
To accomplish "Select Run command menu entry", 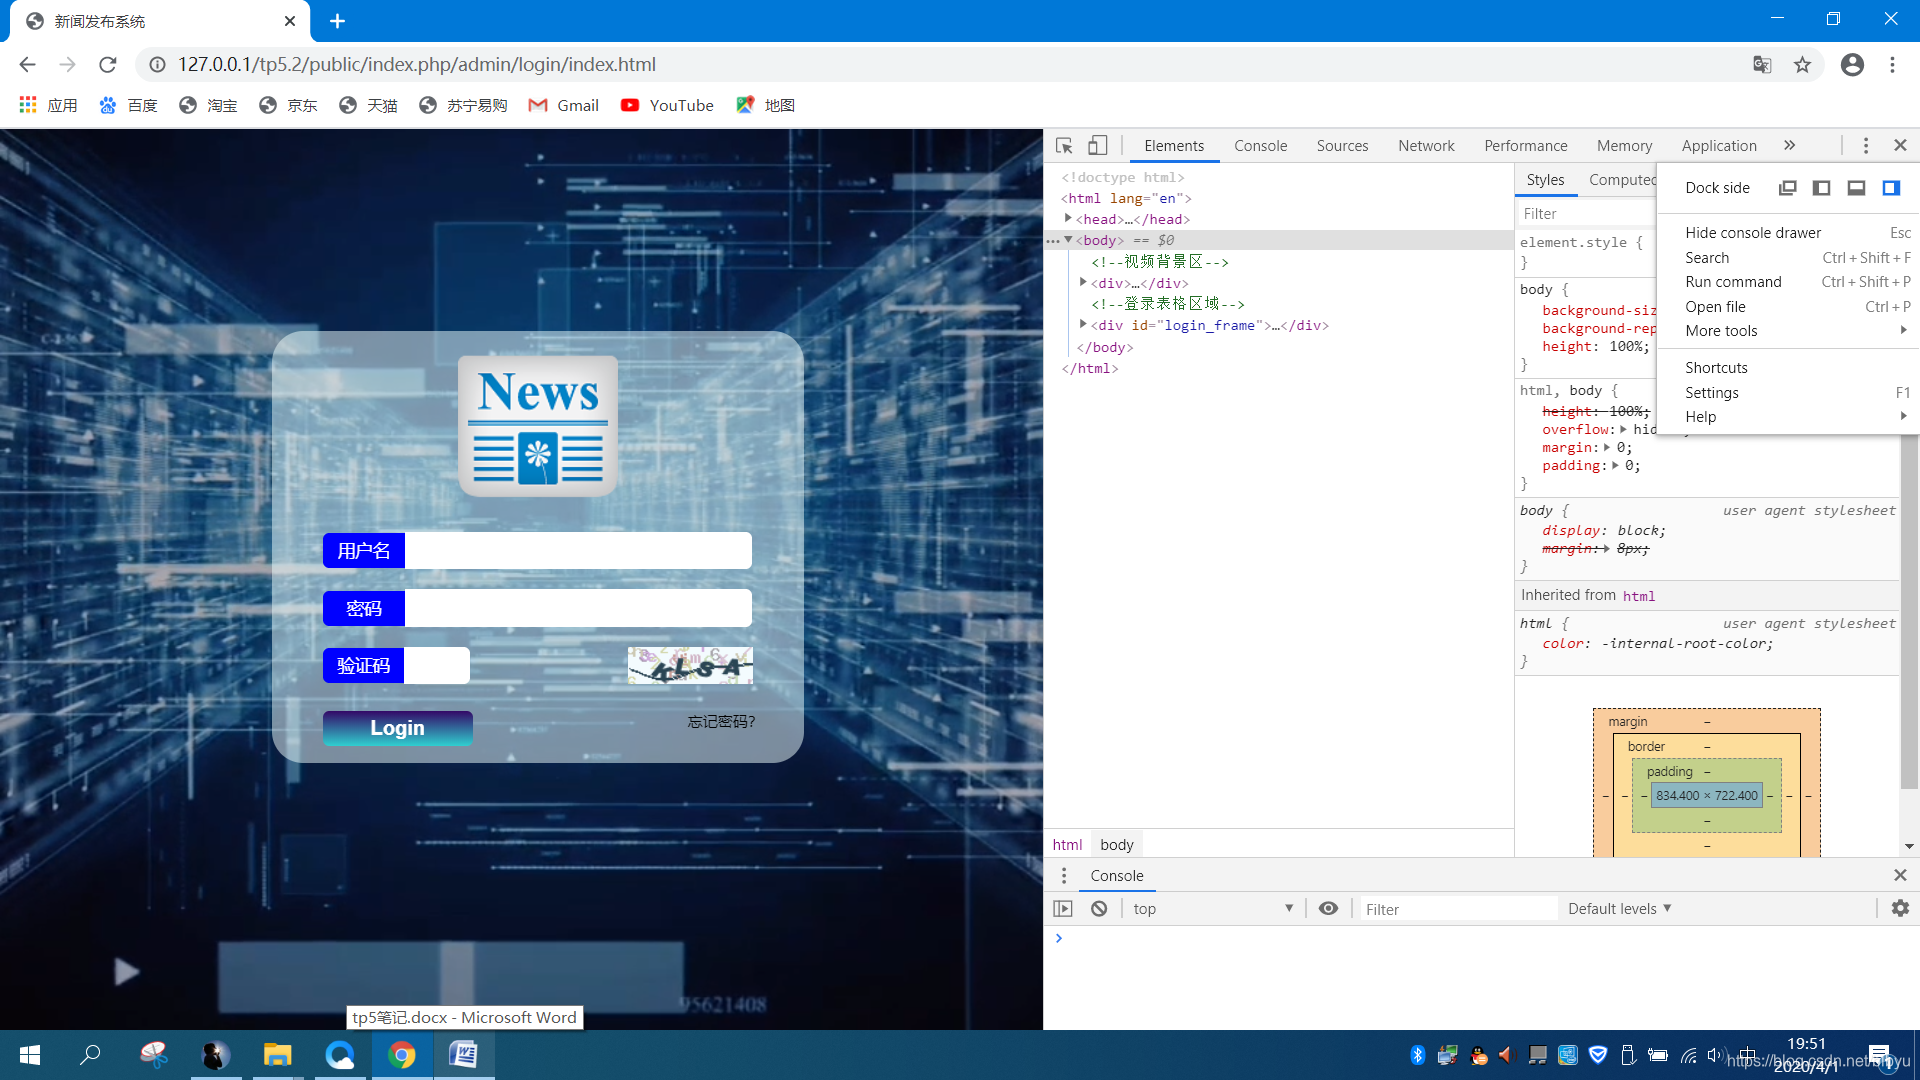I will 1733,282.
